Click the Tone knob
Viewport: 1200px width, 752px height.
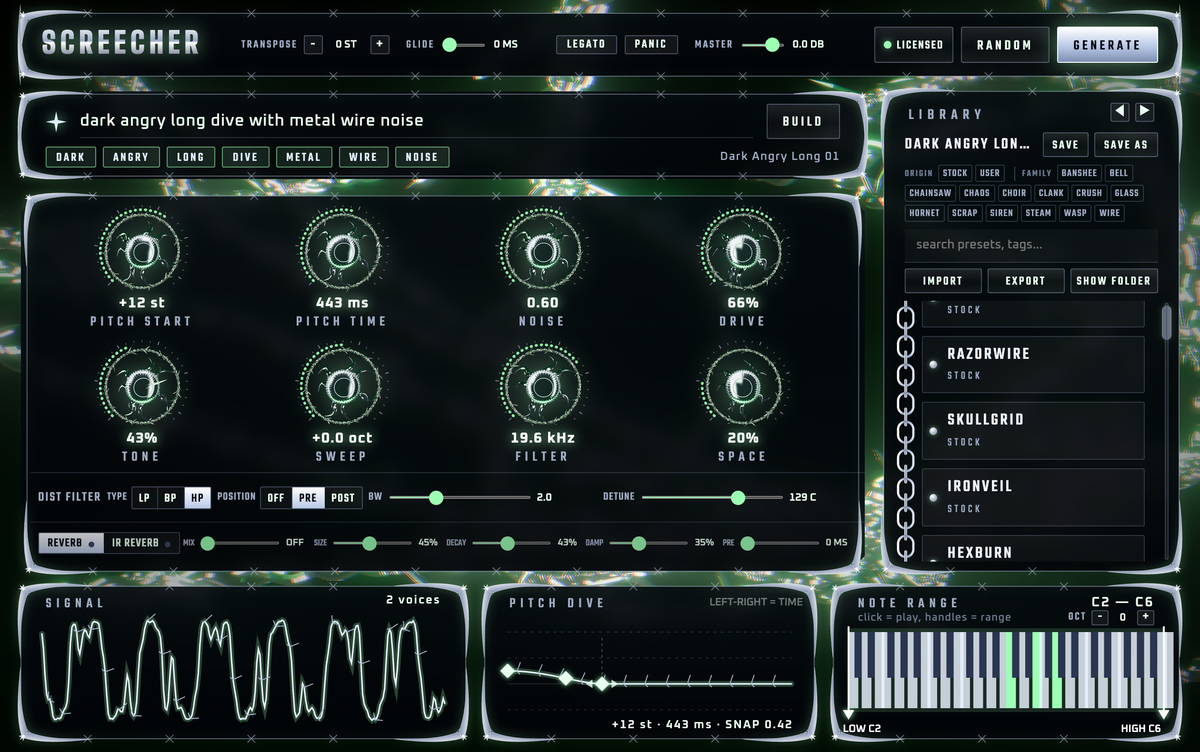click(140, 385)
